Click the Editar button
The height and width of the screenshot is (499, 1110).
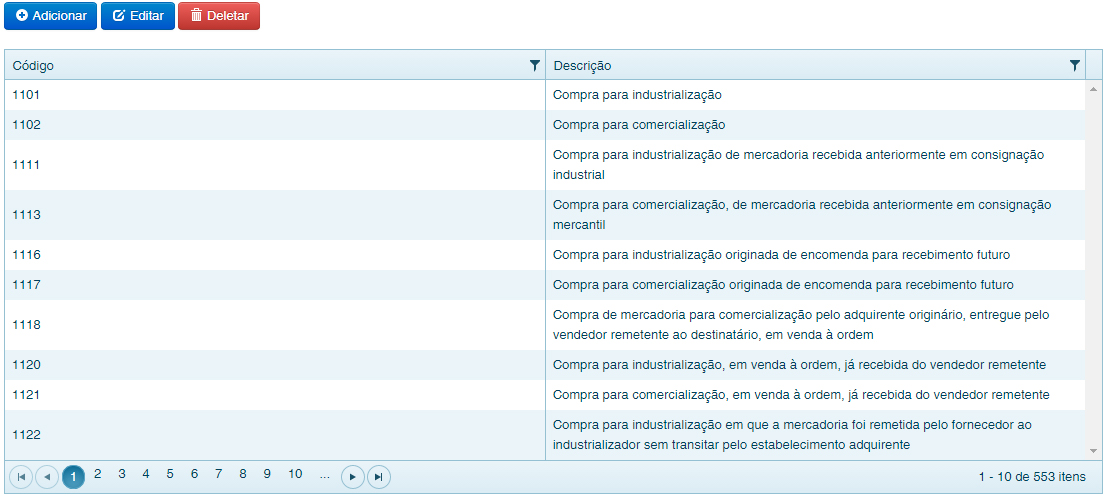(138, 16)
